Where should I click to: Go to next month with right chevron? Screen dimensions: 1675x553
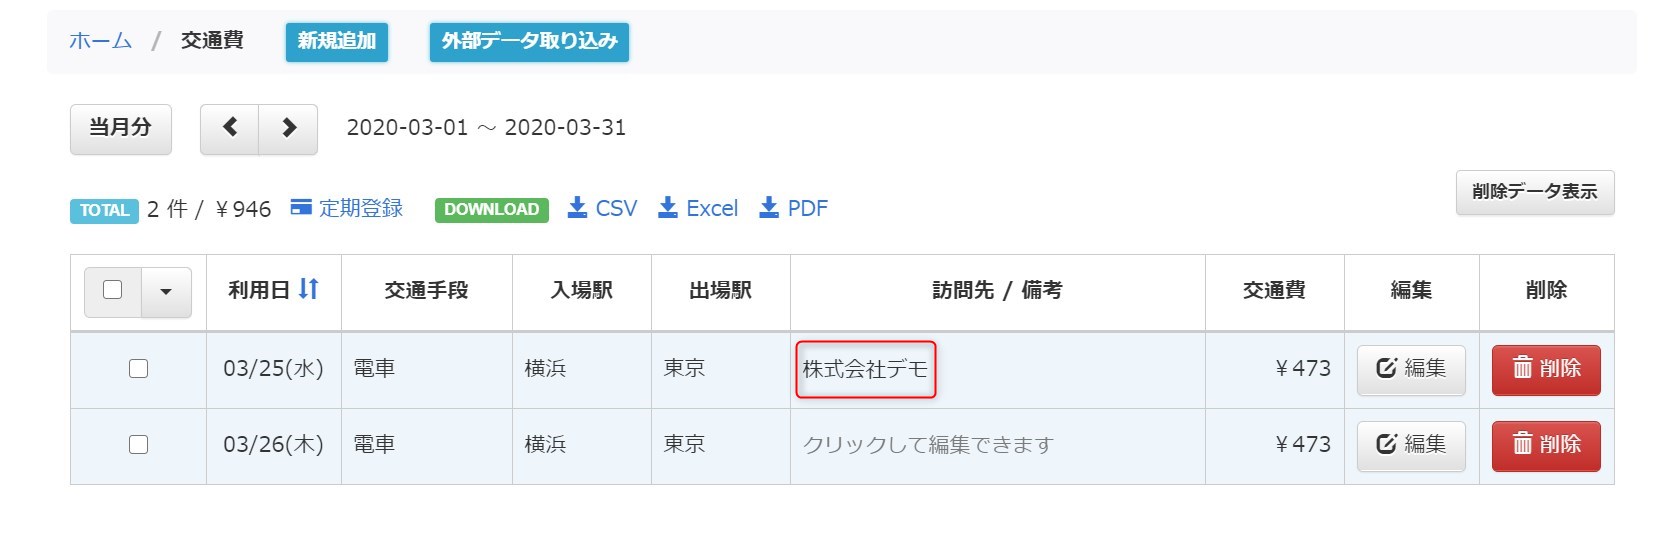(x=288, y=129)
